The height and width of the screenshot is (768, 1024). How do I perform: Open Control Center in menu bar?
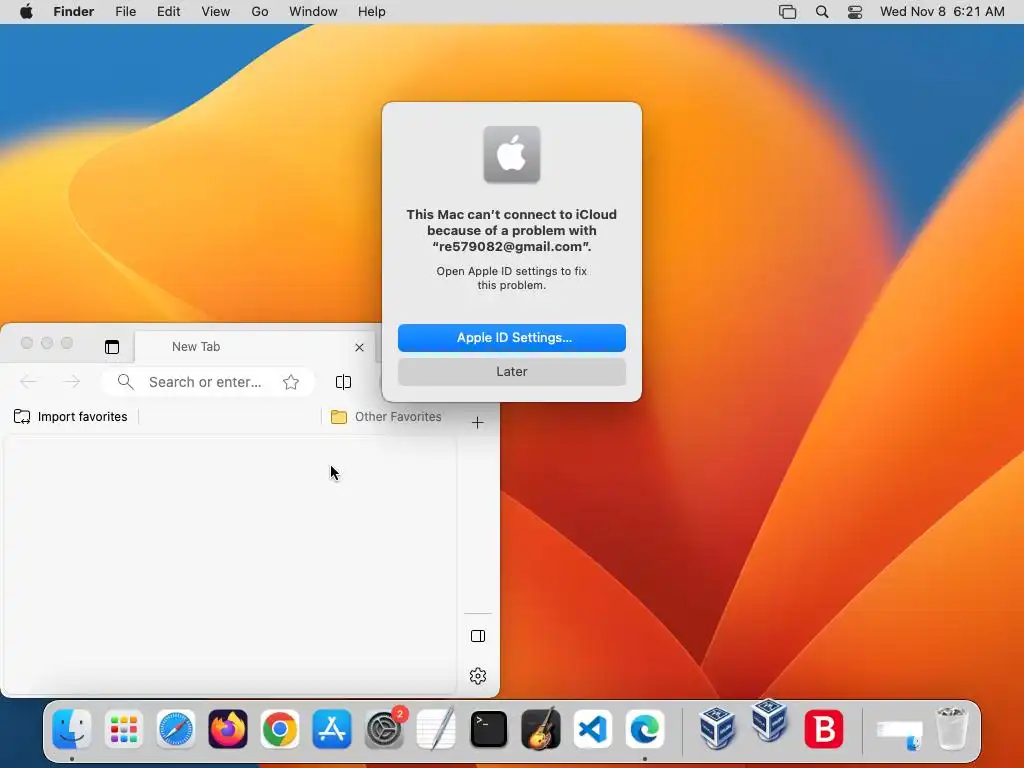855,12
